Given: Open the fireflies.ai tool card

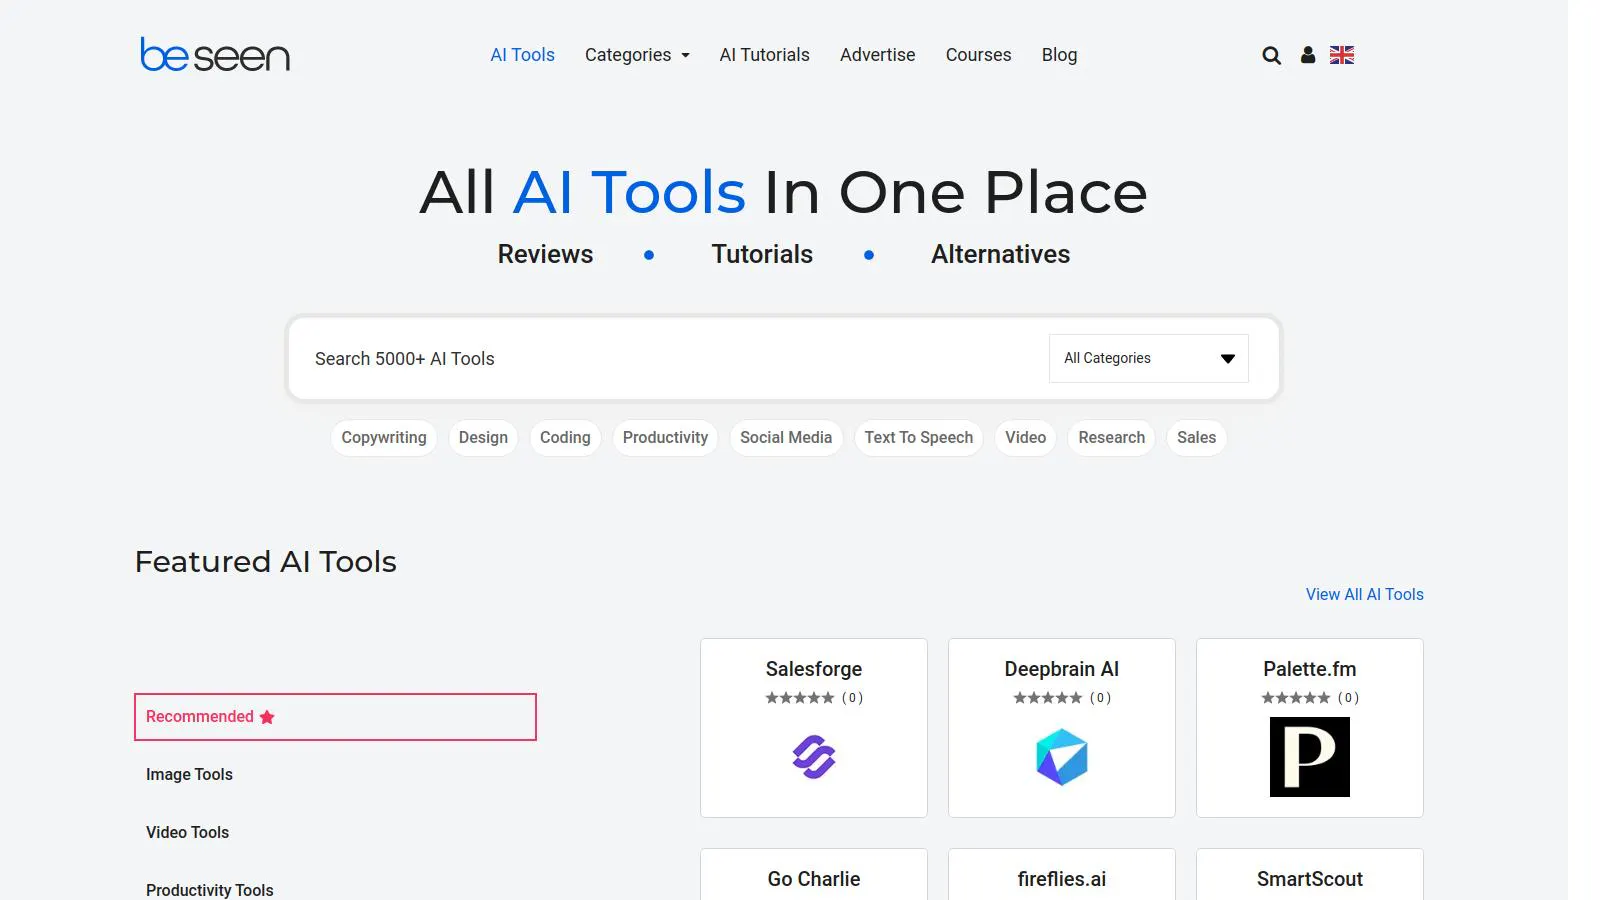Looking at the screenshot, I should click(x=1062, y=875).
